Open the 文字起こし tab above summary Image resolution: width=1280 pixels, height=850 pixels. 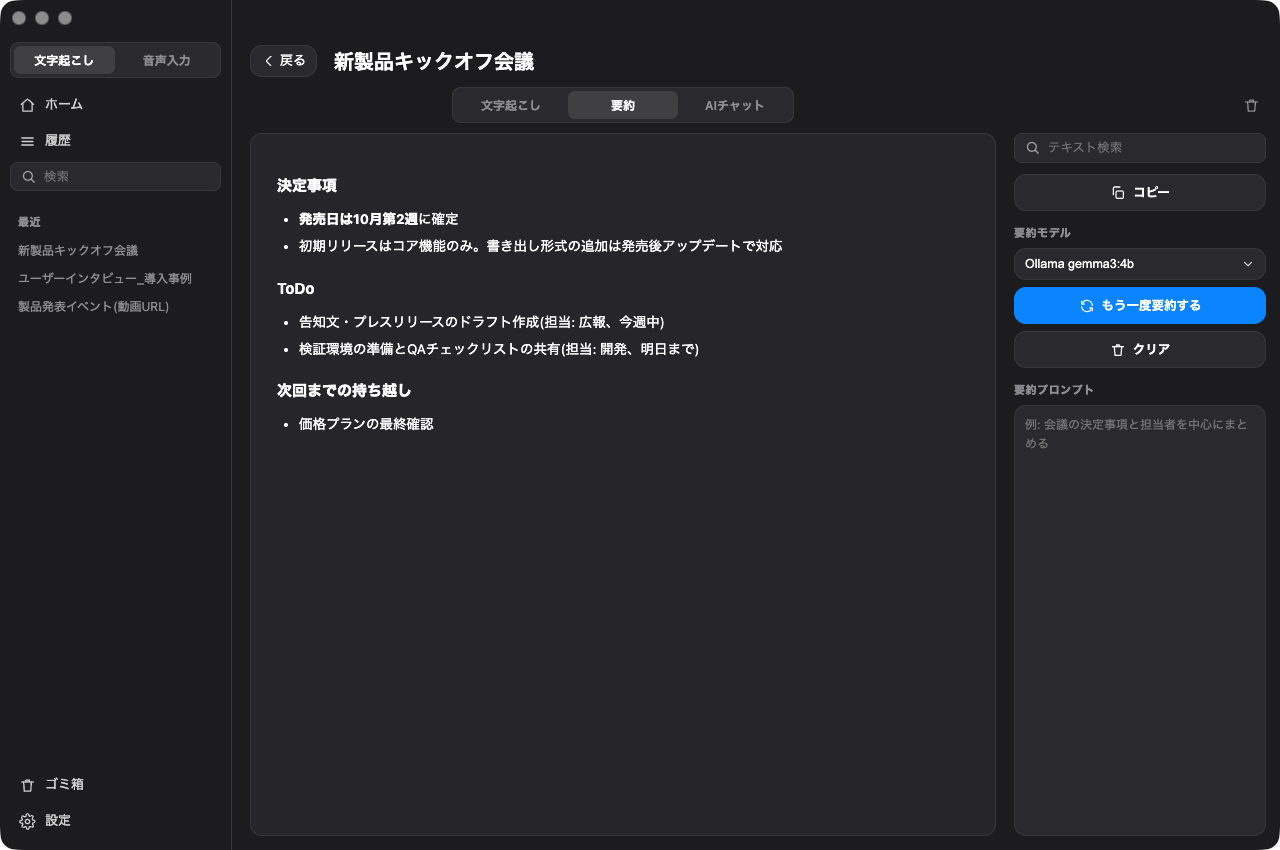[510, 105]
